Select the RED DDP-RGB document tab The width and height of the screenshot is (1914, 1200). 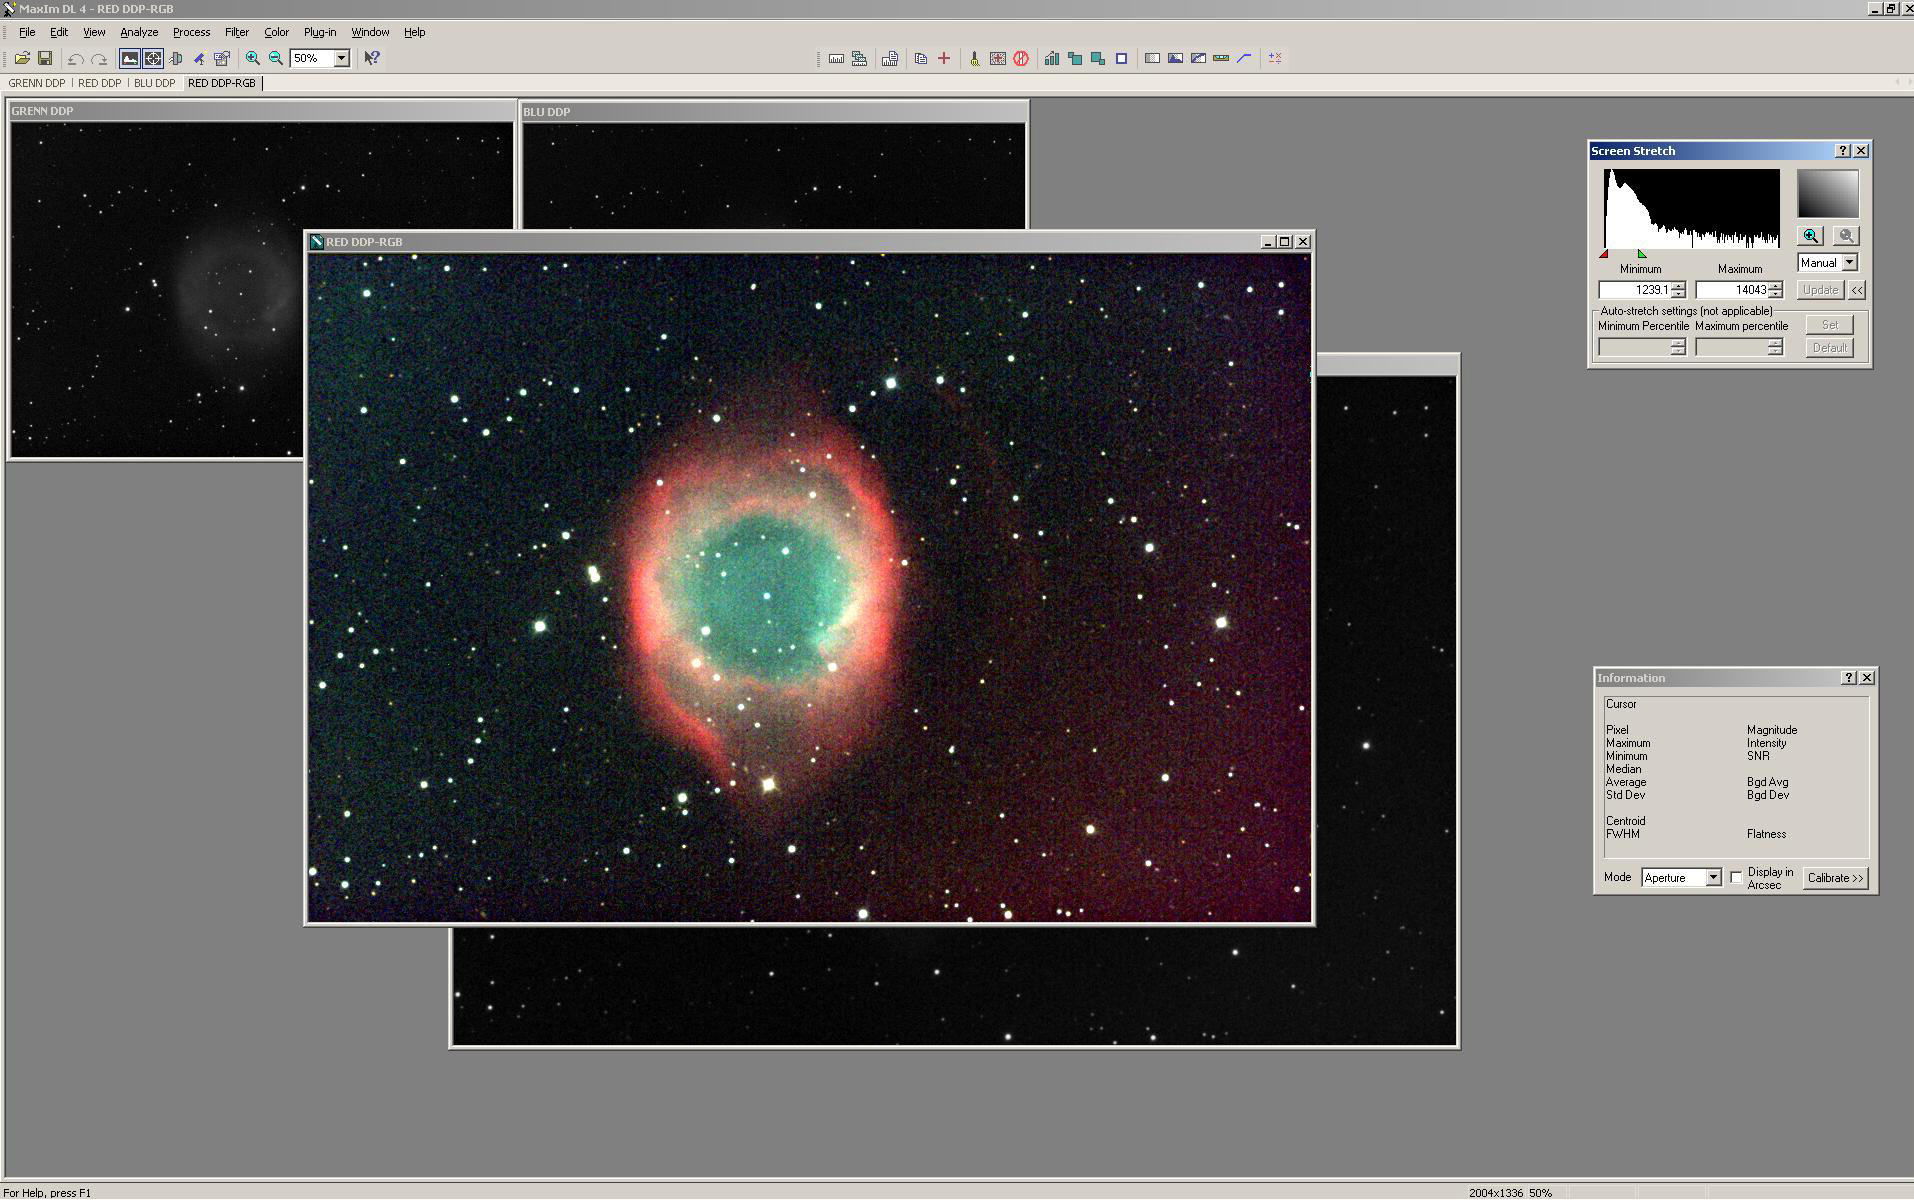222,83
